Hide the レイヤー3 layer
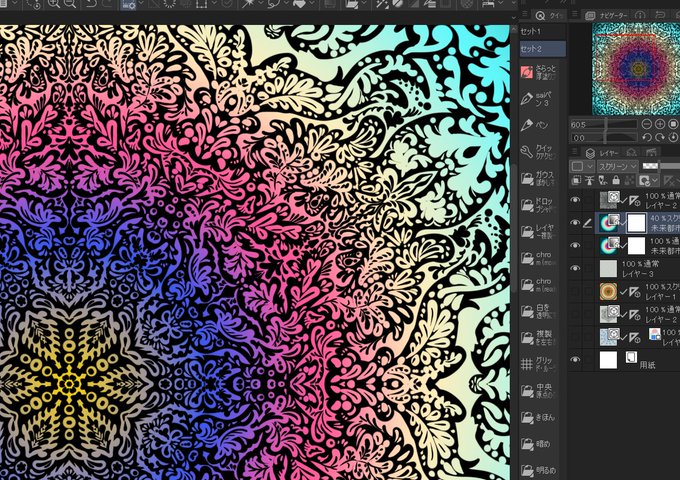This screenshot has height=480, width=680. [x=575, y=268]
